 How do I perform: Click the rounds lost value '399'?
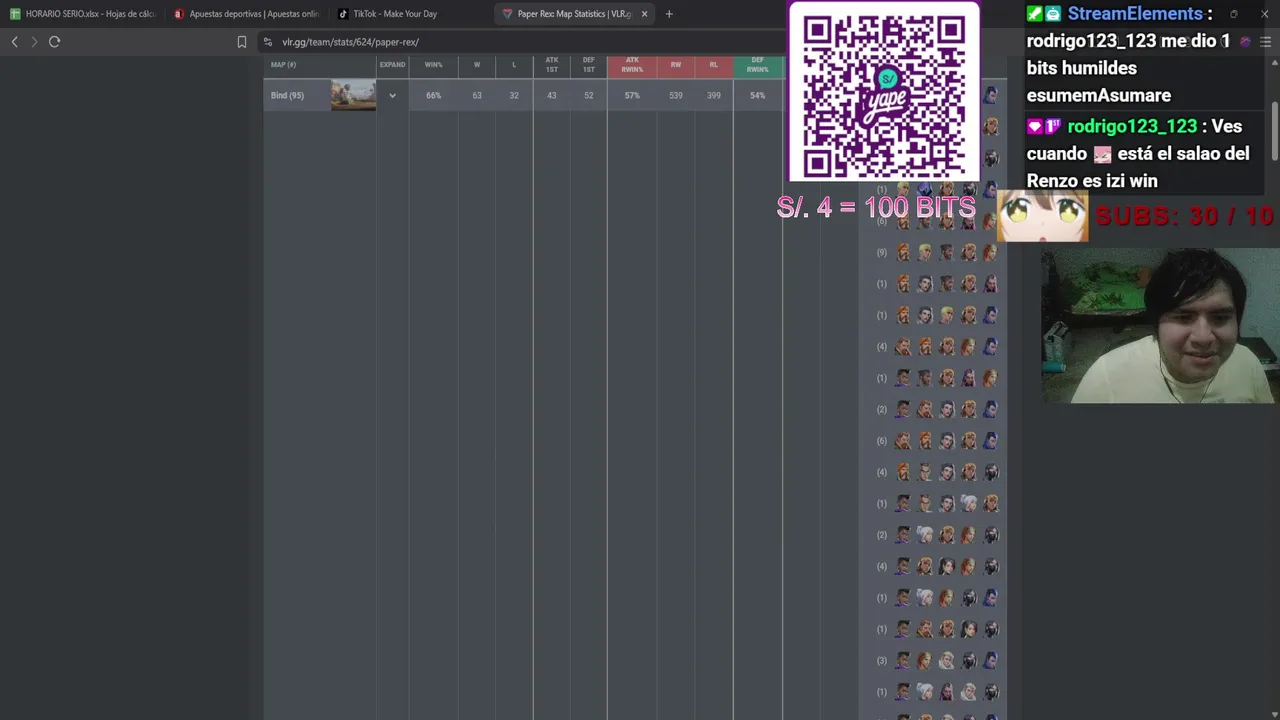(x=714, y=96)
